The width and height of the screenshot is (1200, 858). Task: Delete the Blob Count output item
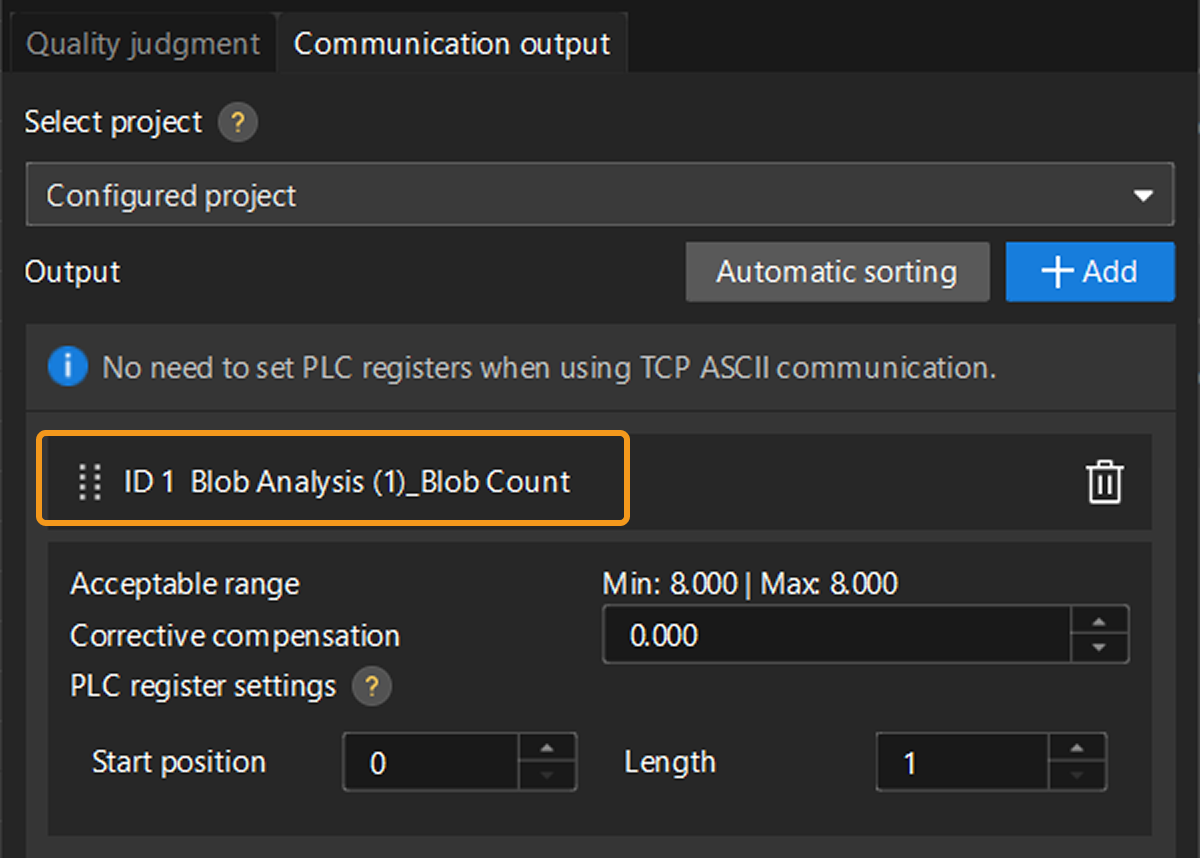tap(1104, 483)
